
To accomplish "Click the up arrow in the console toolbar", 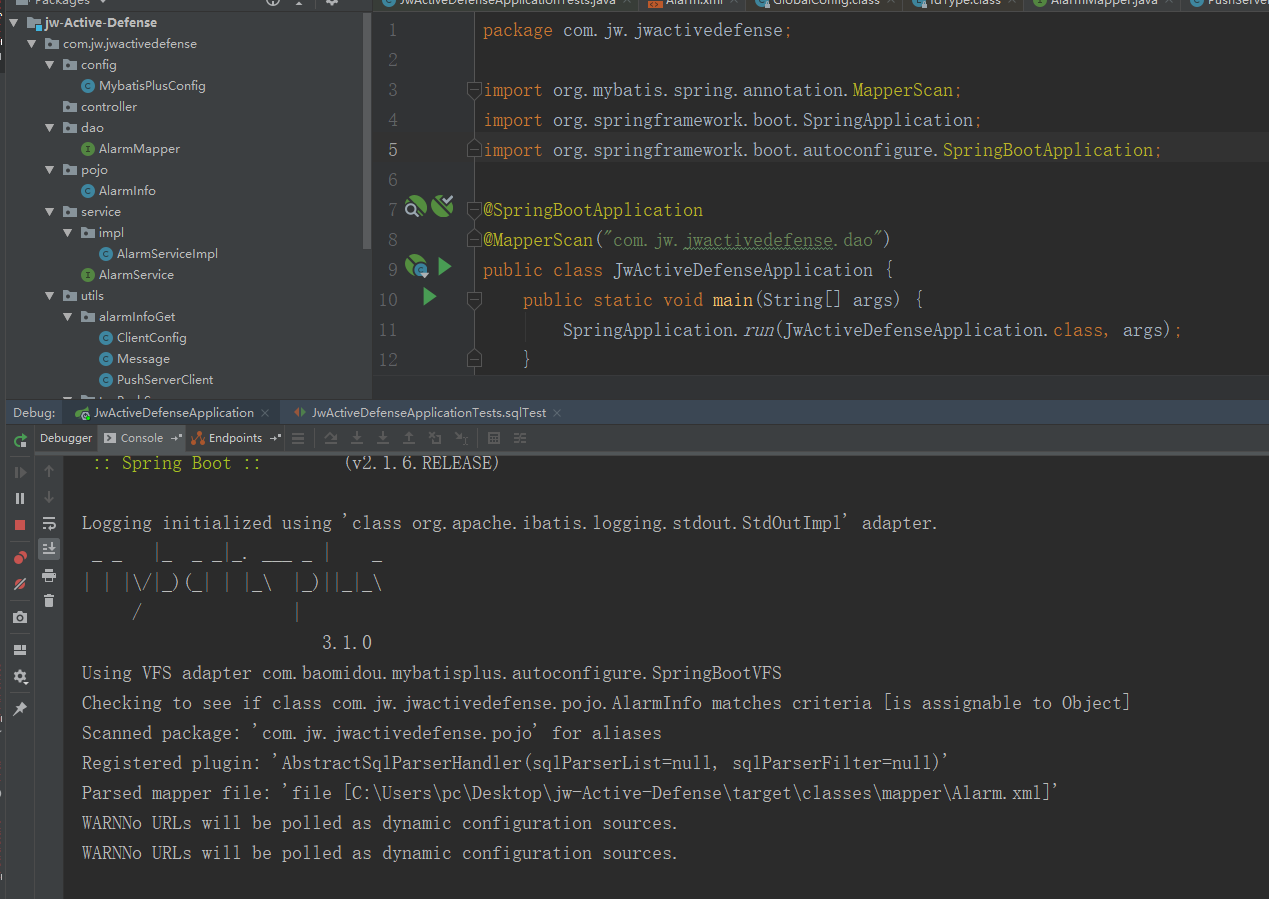I will [49, 471].
